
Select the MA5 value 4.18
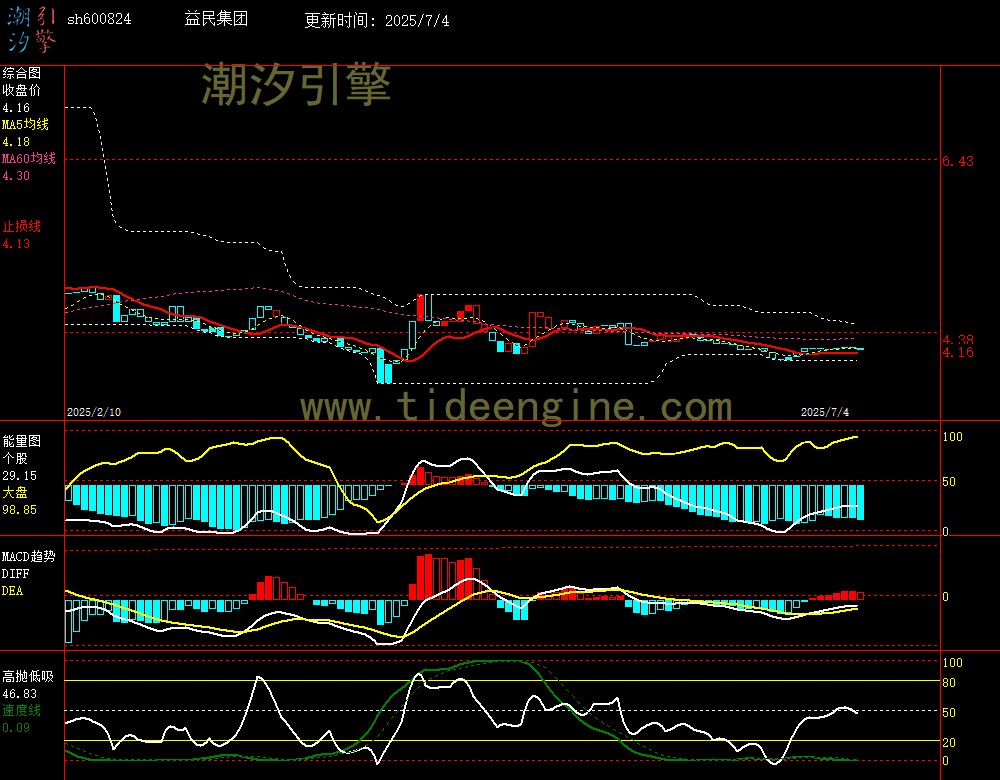point(16,142)
